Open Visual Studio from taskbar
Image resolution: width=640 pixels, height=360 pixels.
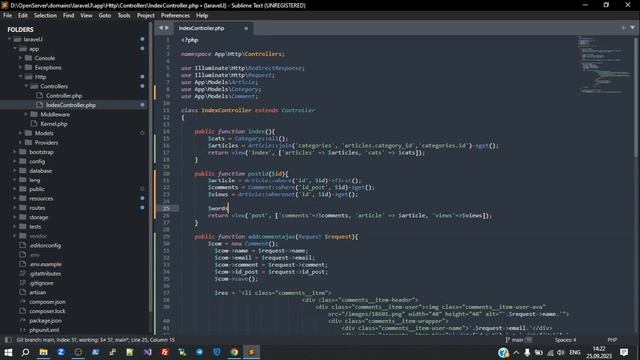(x=147, y=352)
